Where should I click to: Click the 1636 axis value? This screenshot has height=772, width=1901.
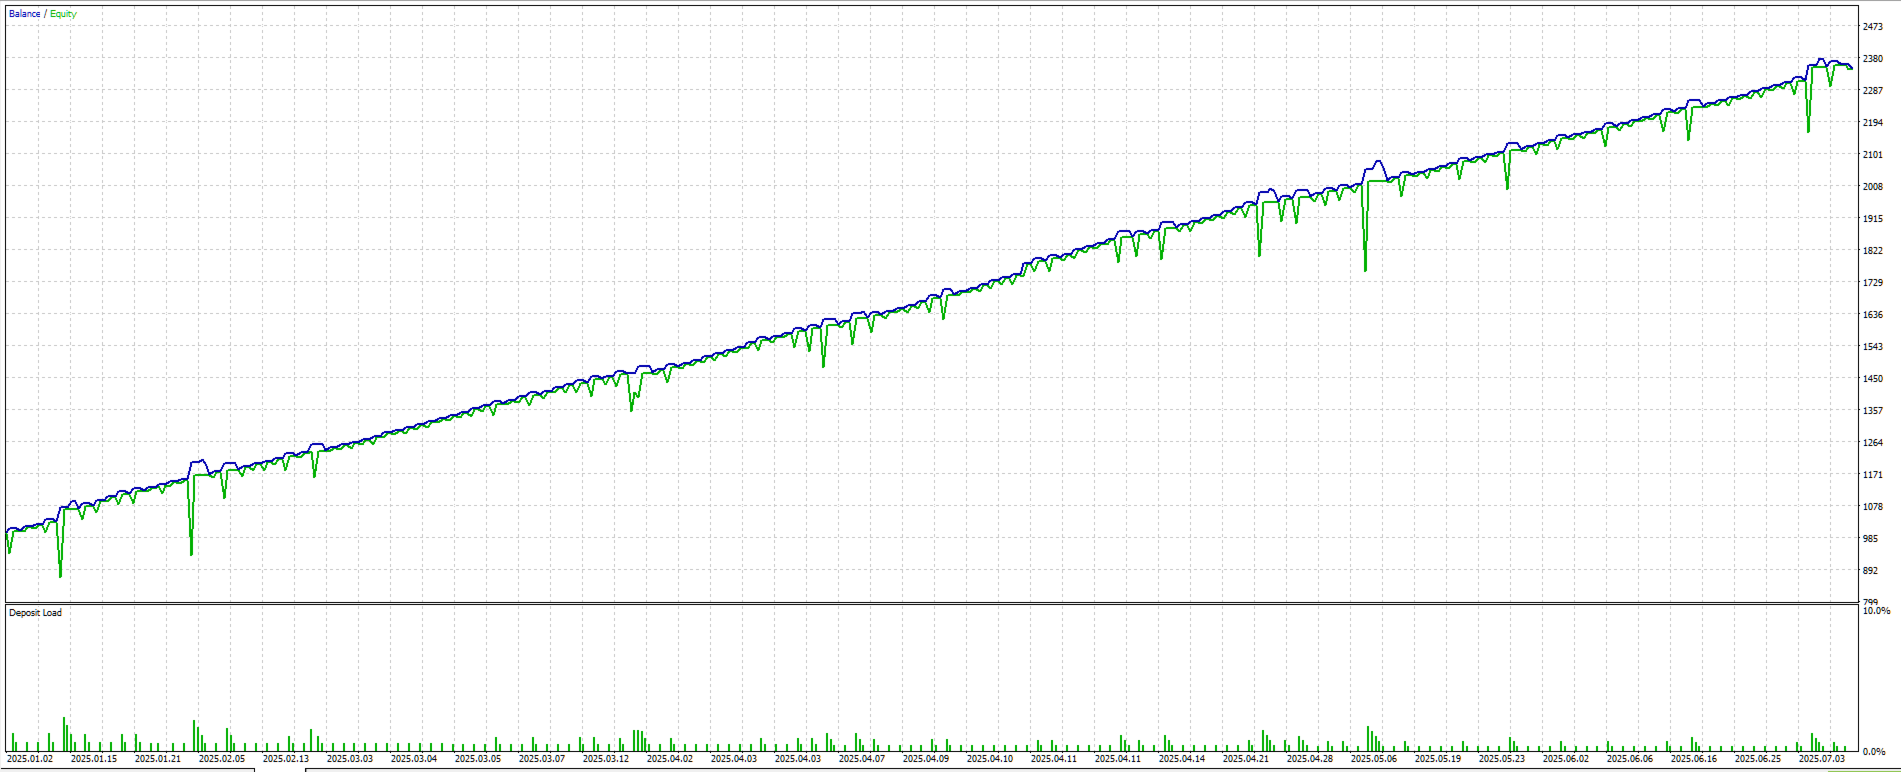click(x=1873, y=315)
